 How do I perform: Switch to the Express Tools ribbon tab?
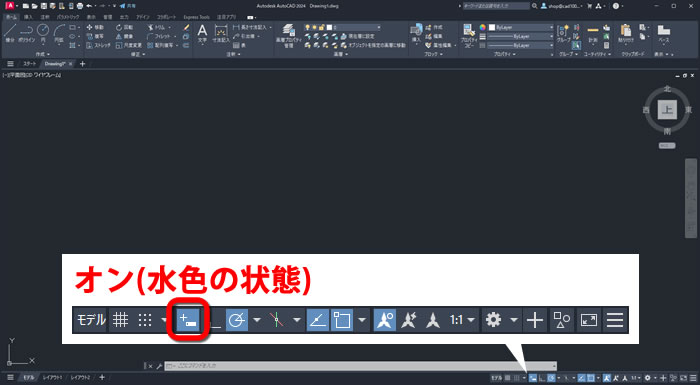[196, 17]
